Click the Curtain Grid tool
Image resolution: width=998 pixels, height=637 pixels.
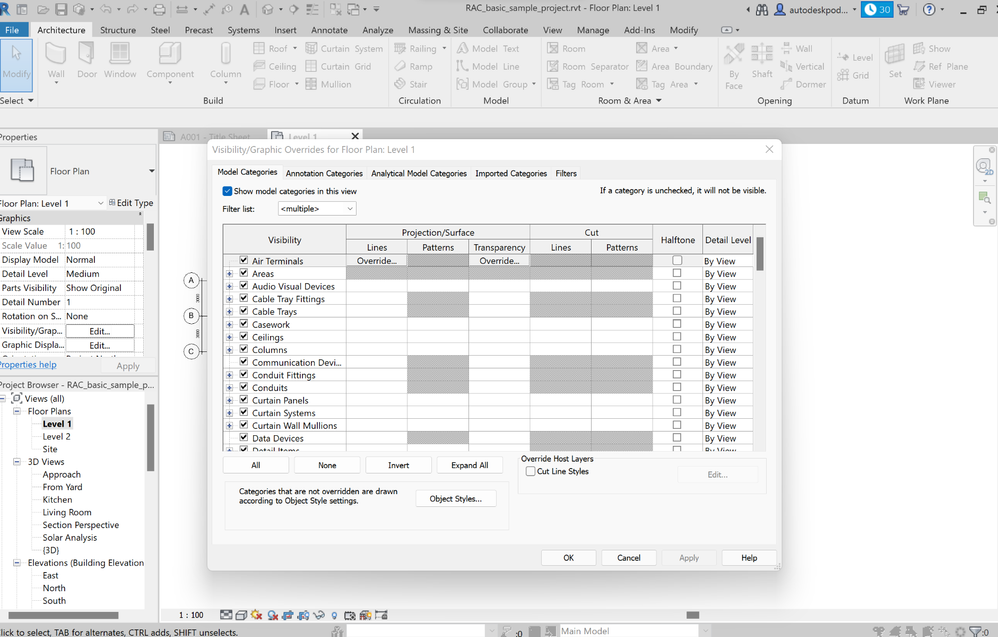tap(338, 66)
